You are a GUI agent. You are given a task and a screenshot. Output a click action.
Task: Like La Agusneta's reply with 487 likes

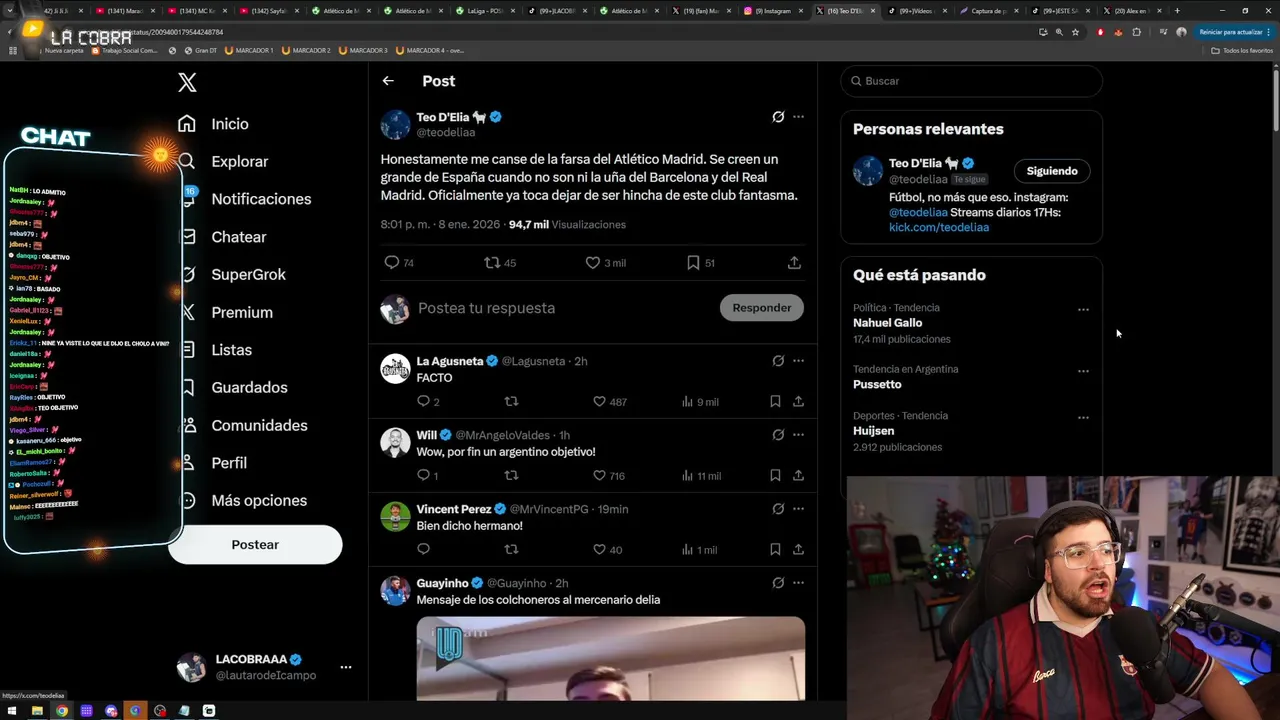[x=610, y=402]
